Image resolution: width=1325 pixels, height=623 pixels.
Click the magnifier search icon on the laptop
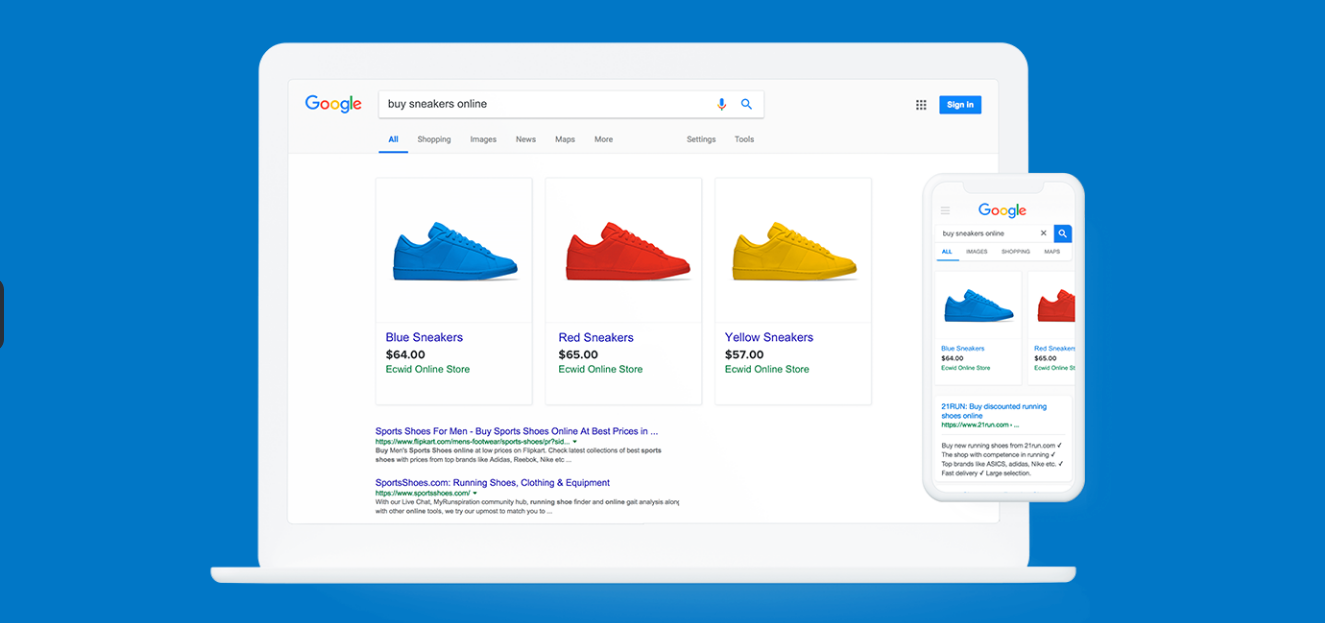point(746,104)
